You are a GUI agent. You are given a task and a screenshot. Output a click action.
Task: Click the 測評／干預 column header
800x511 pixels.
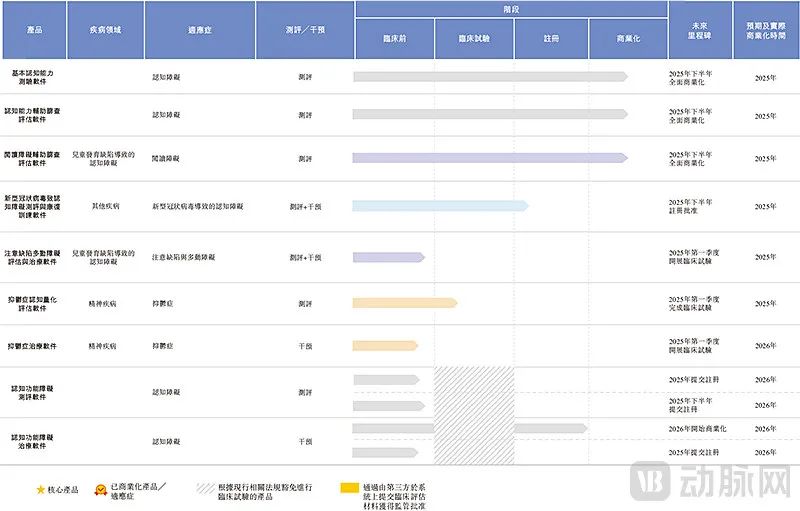tap(304, 30)
